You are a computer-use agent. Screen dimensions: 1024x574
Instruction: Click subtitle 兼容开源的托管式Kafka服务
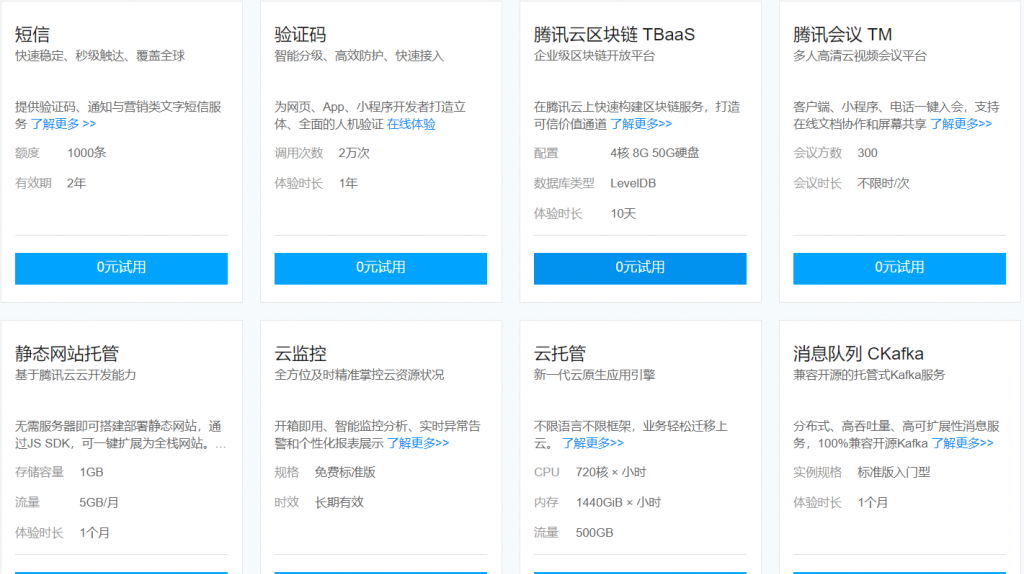869,375
